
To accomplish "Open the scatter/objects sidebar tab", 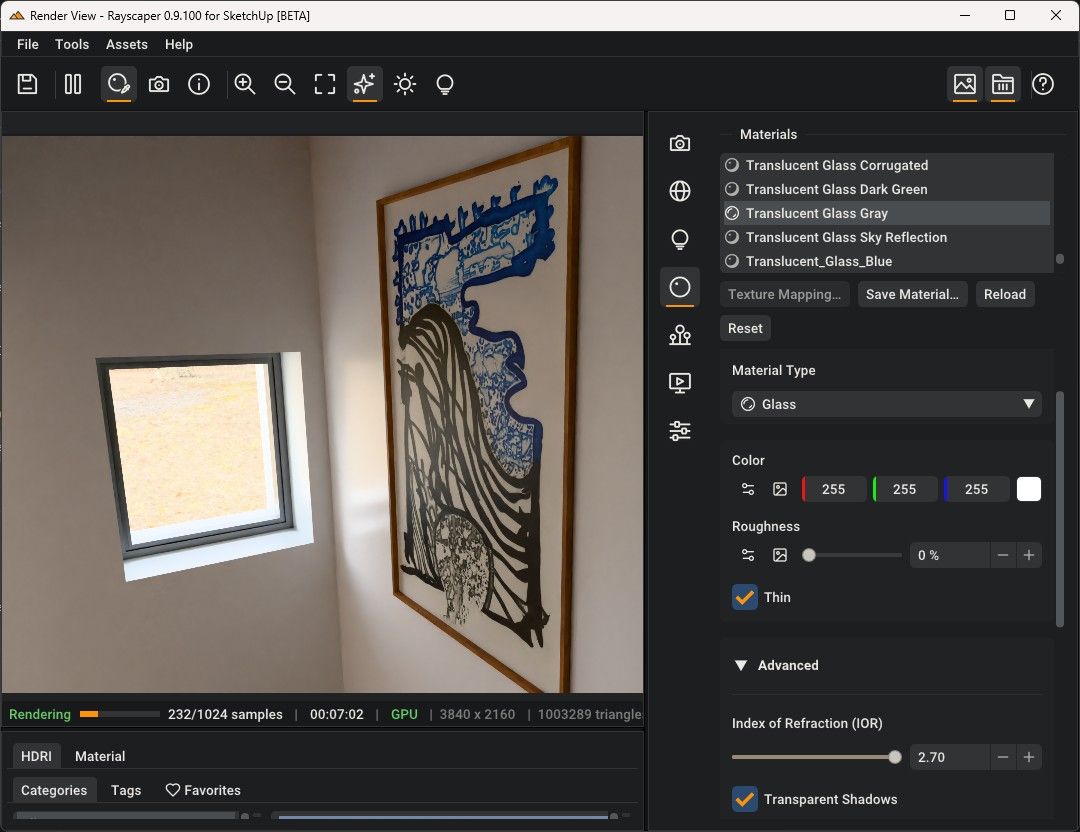I will [680, 335].
